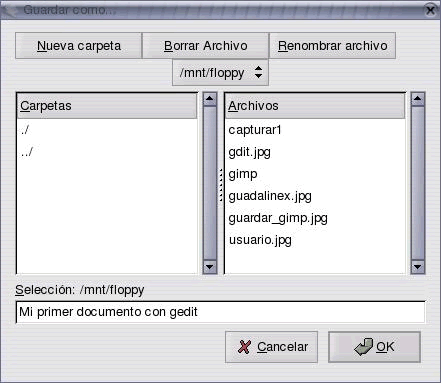Select the usuario.jpg file

pos(315,240)
